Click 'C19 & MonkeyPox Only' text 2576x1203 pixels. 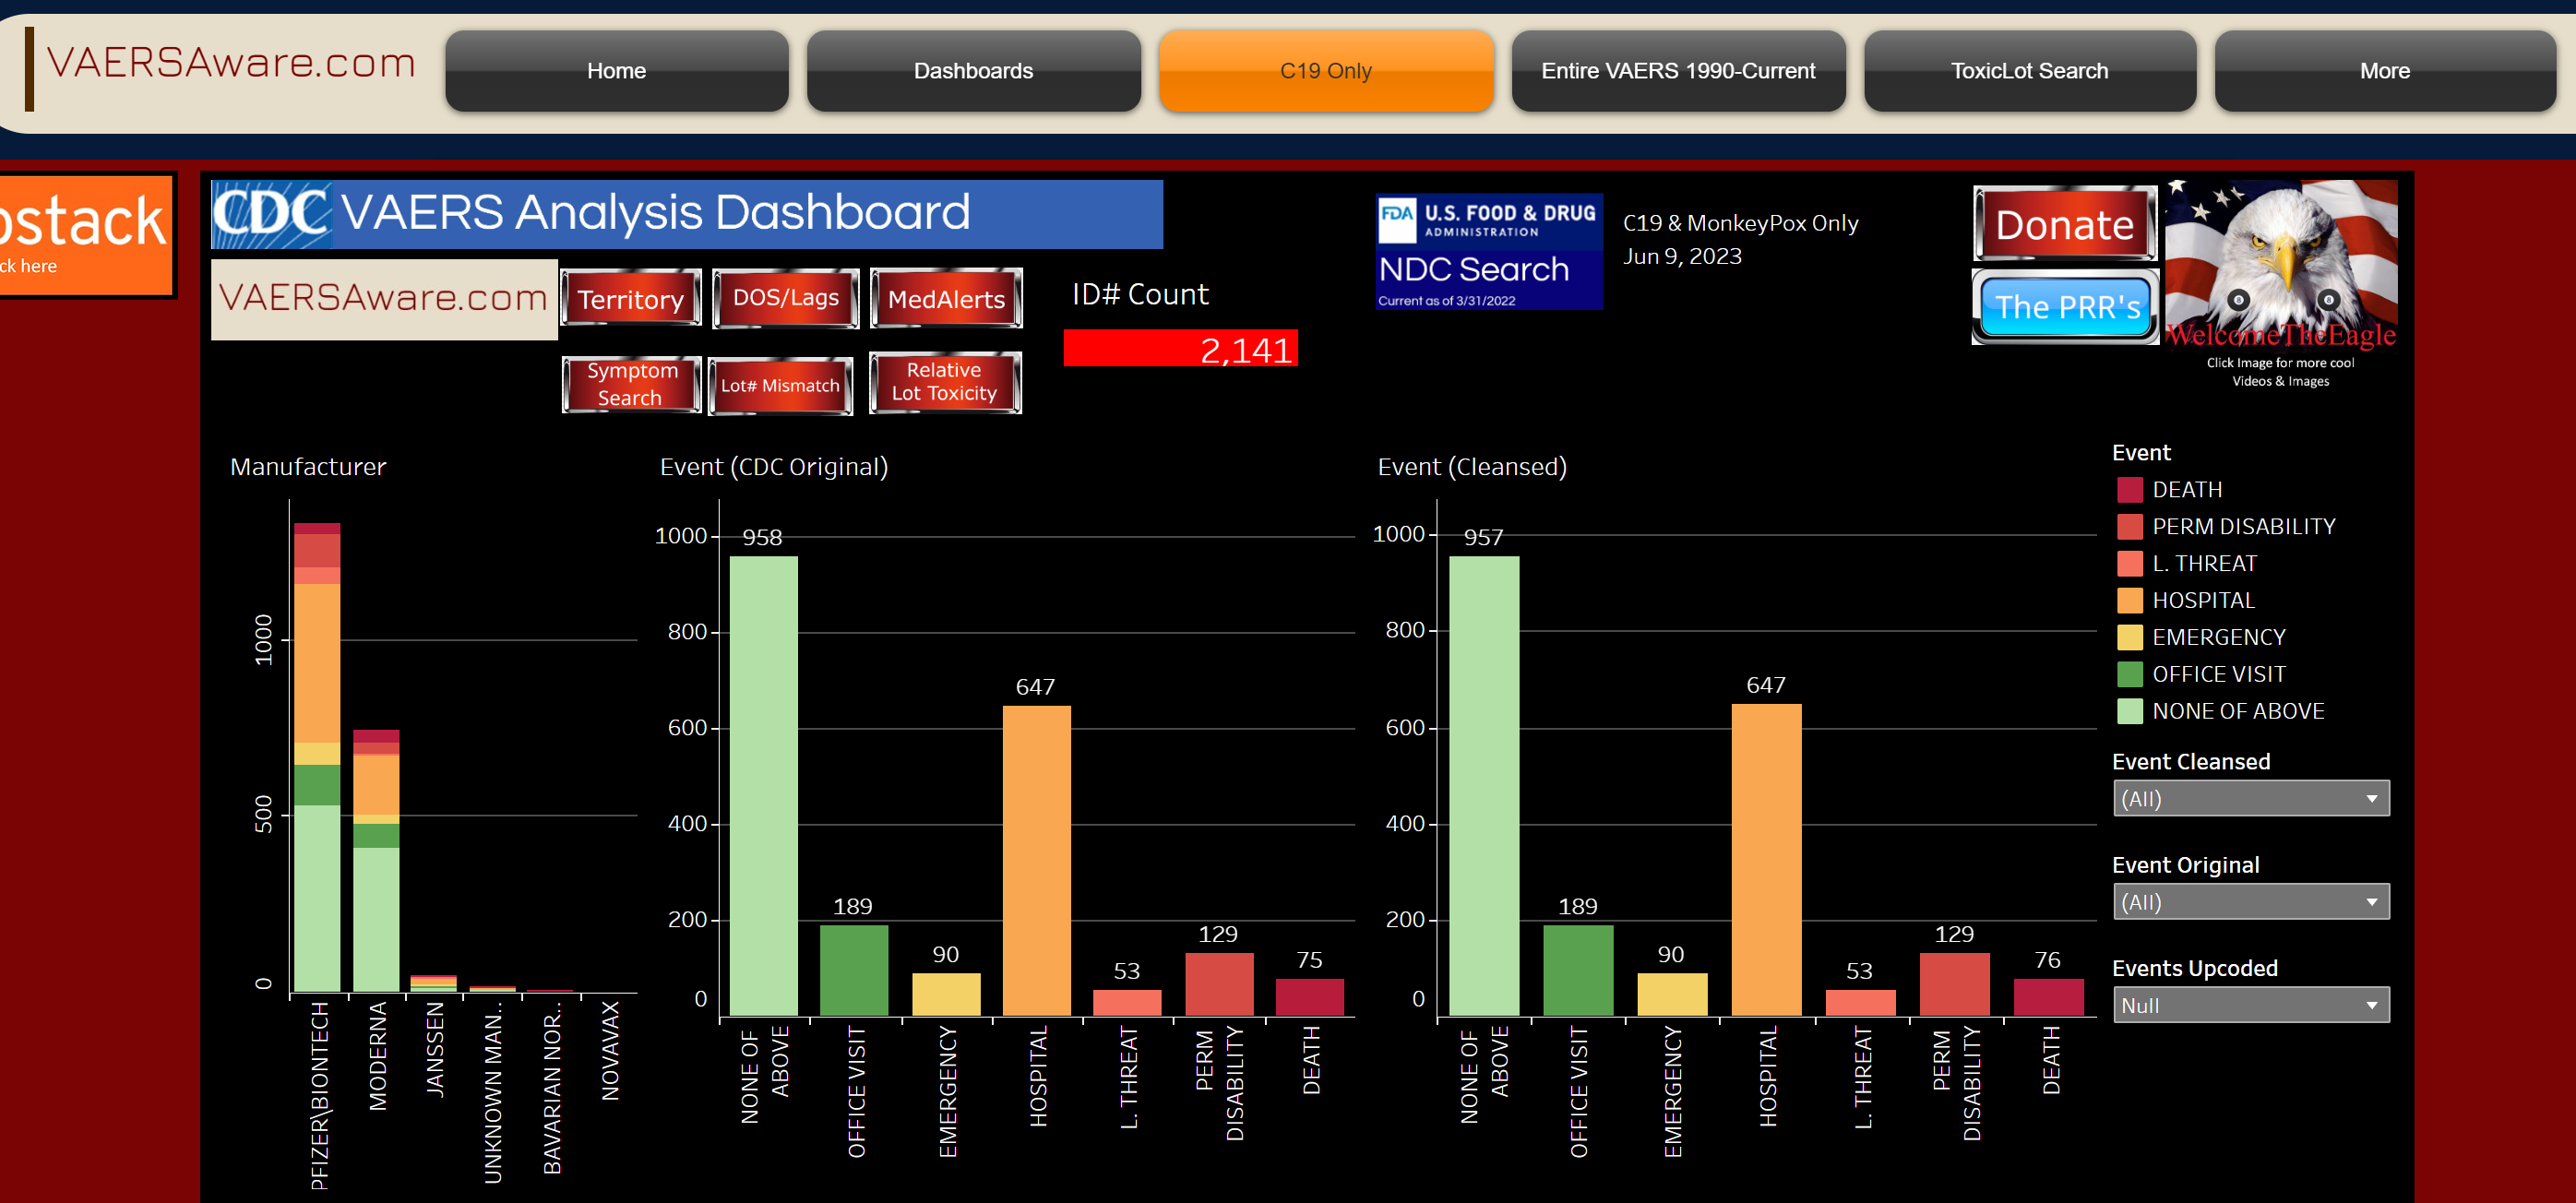click(1740, 223)
